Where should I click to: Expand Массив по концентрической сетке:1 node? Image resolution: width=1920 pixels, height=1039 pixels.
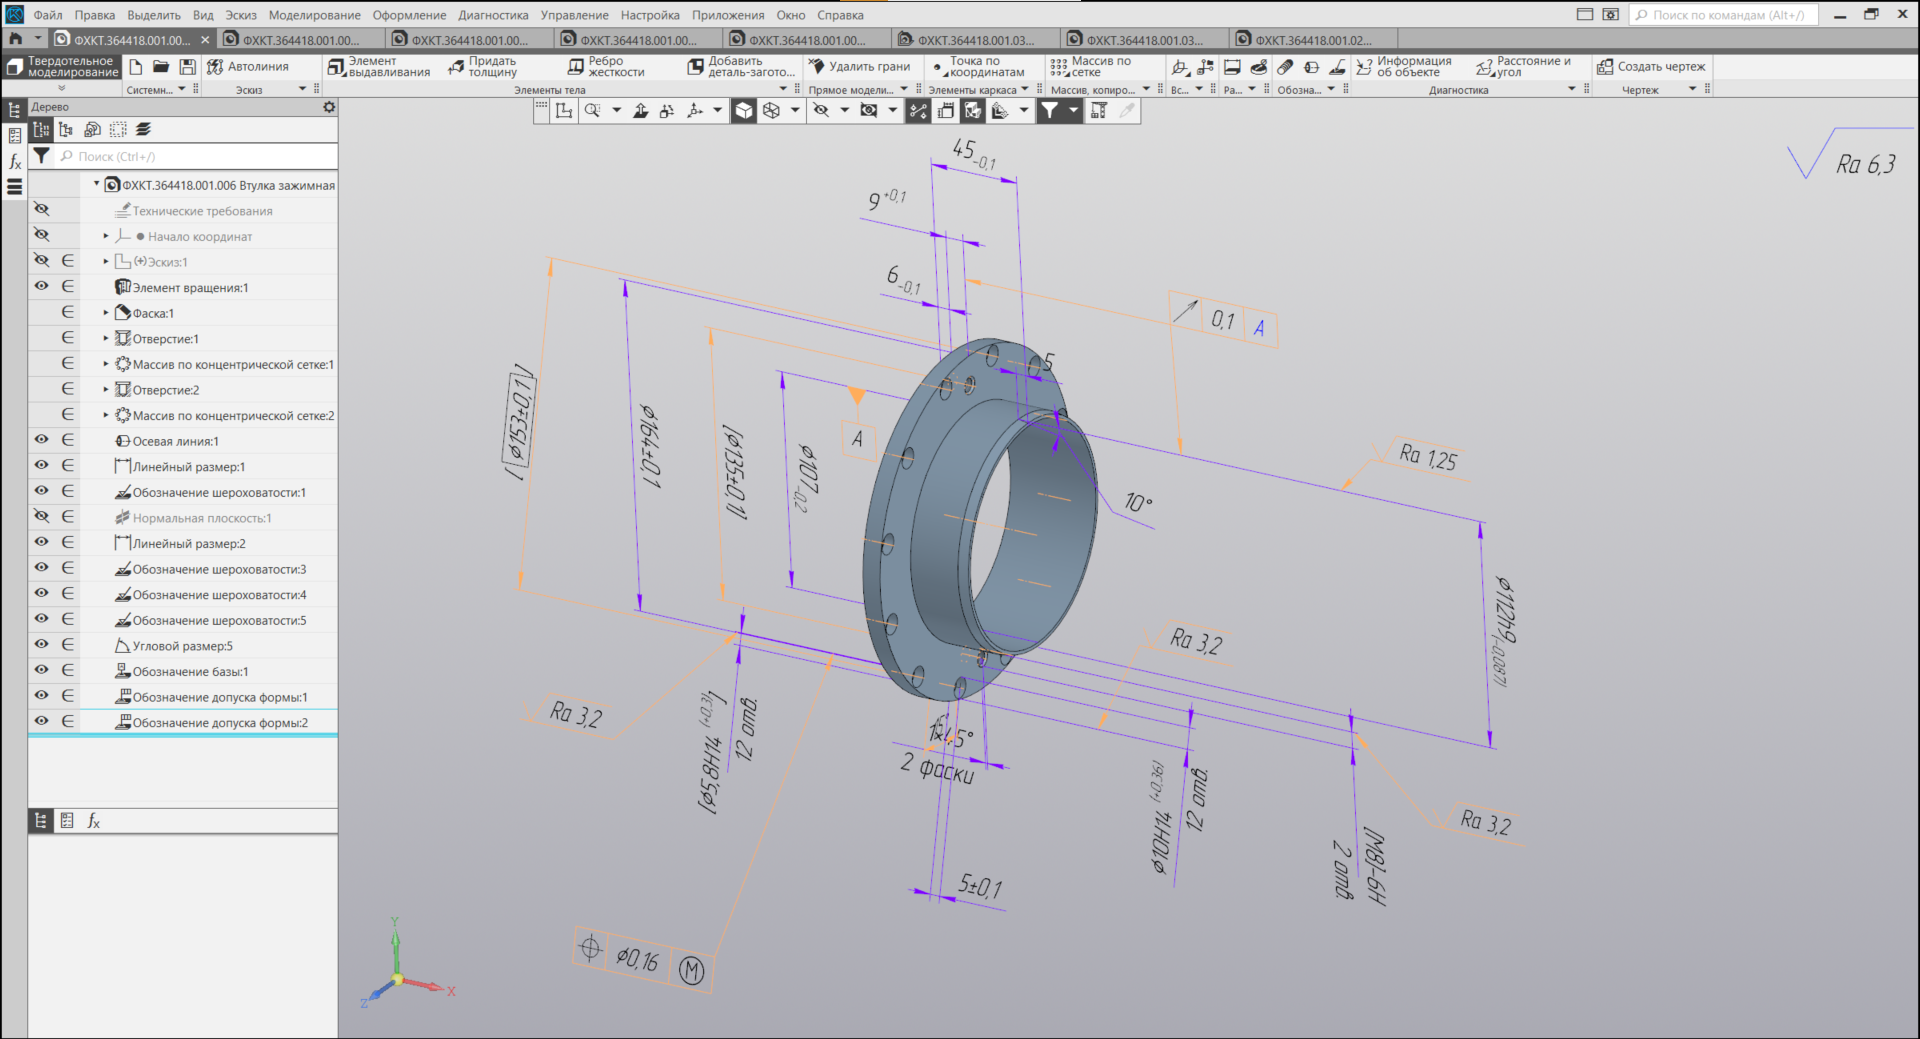tap(106, 364)
